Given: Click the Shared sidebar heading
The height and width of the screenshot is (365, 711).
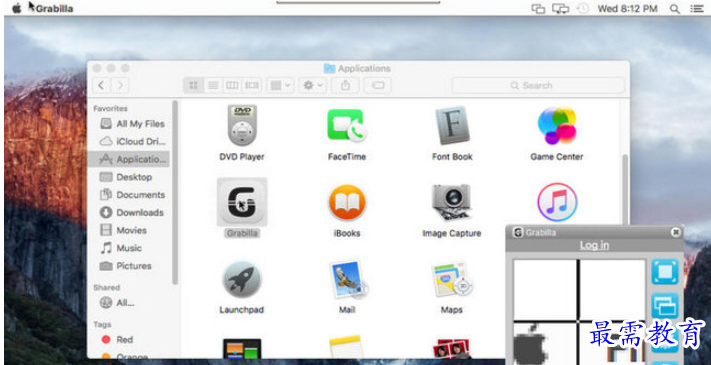Looking at the screenshot, I should point(107,287).
